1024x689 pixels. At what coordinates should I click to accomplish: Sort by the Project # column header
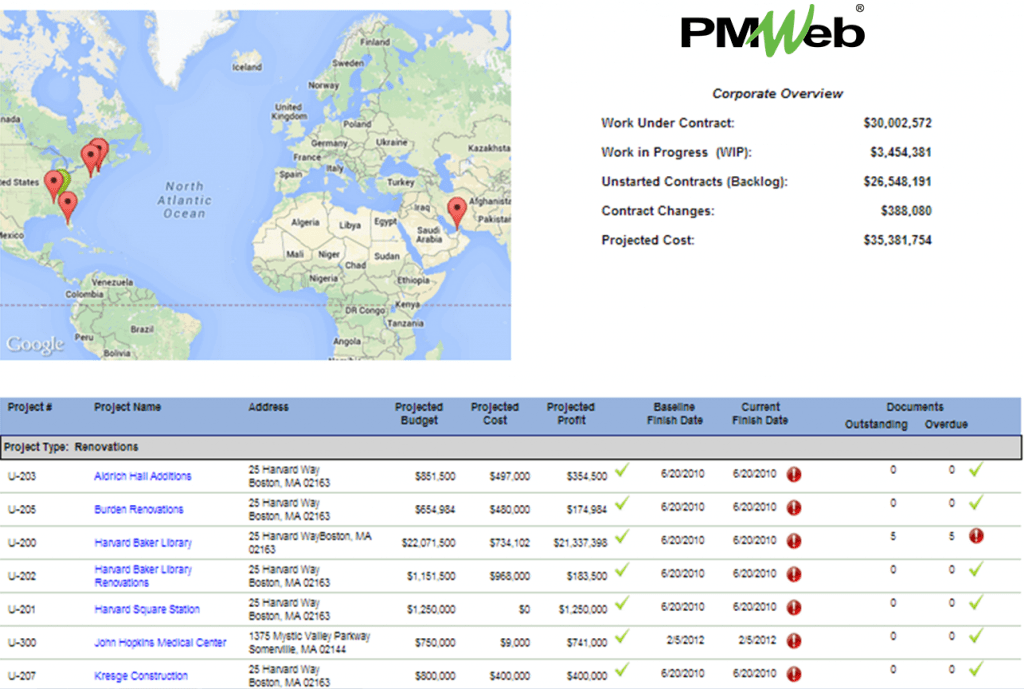point(29,407)
